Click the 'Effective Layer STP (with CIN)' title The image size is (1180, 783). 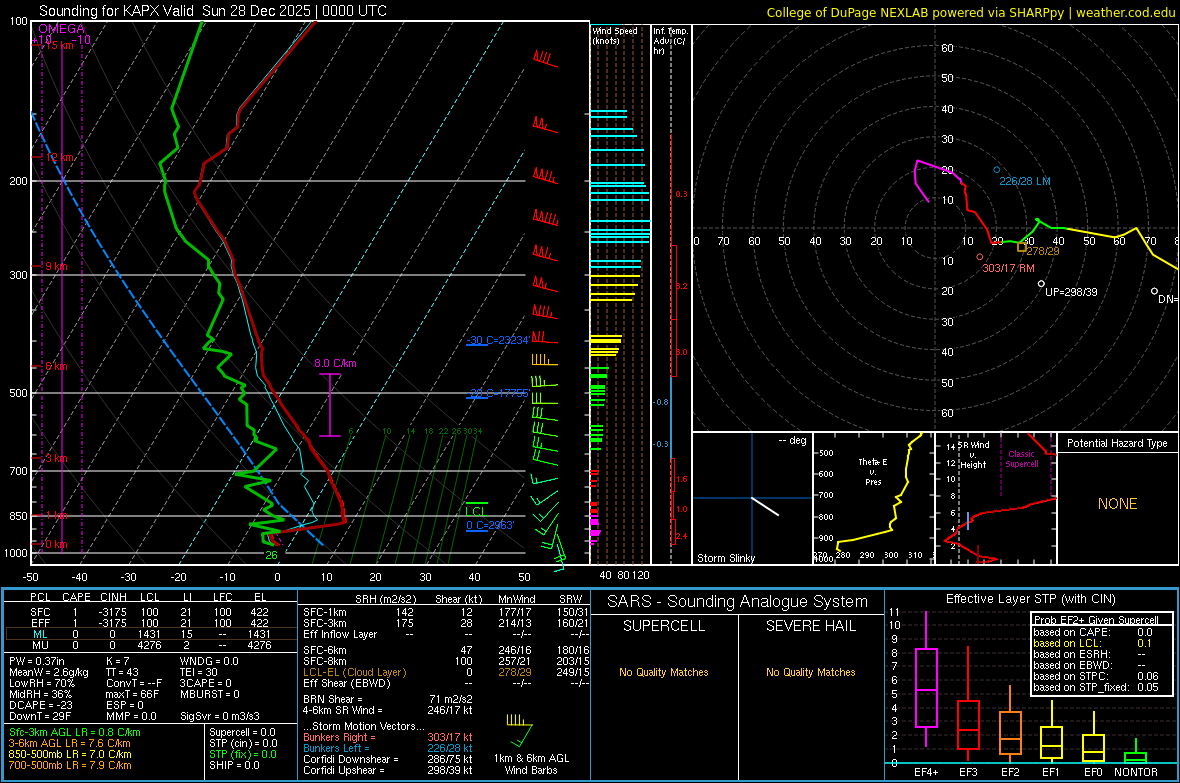tap(1030, 599)
